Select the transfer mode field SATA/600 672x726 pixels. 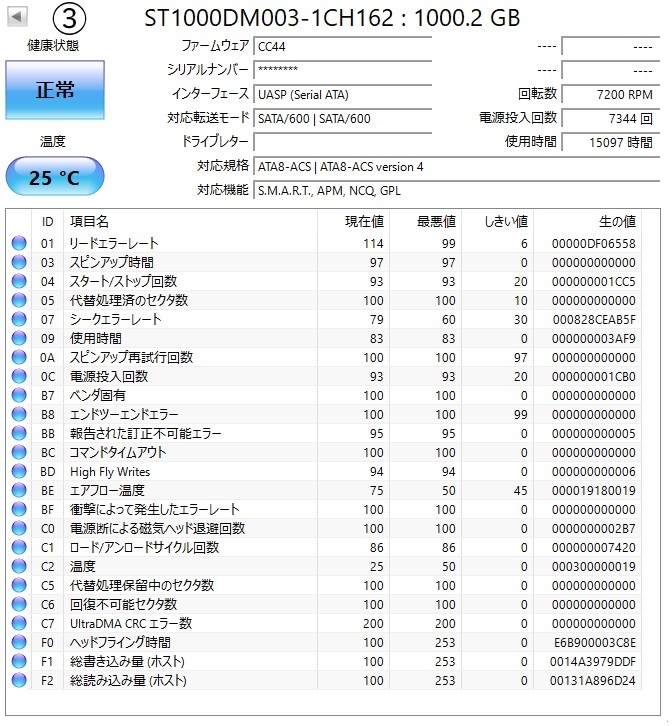pyautogui.click(x=343, y=119)
